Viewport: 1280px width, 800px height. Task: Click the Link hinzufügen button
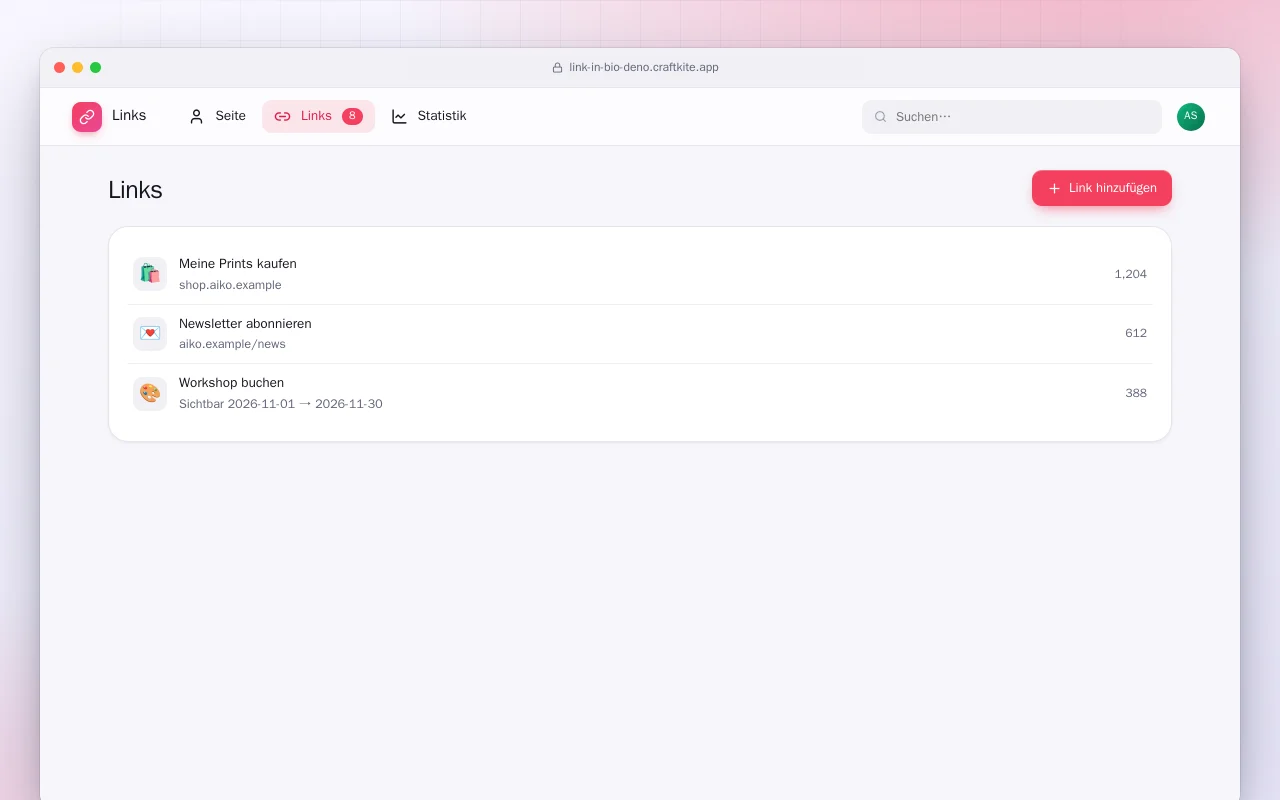(1102, 188)
